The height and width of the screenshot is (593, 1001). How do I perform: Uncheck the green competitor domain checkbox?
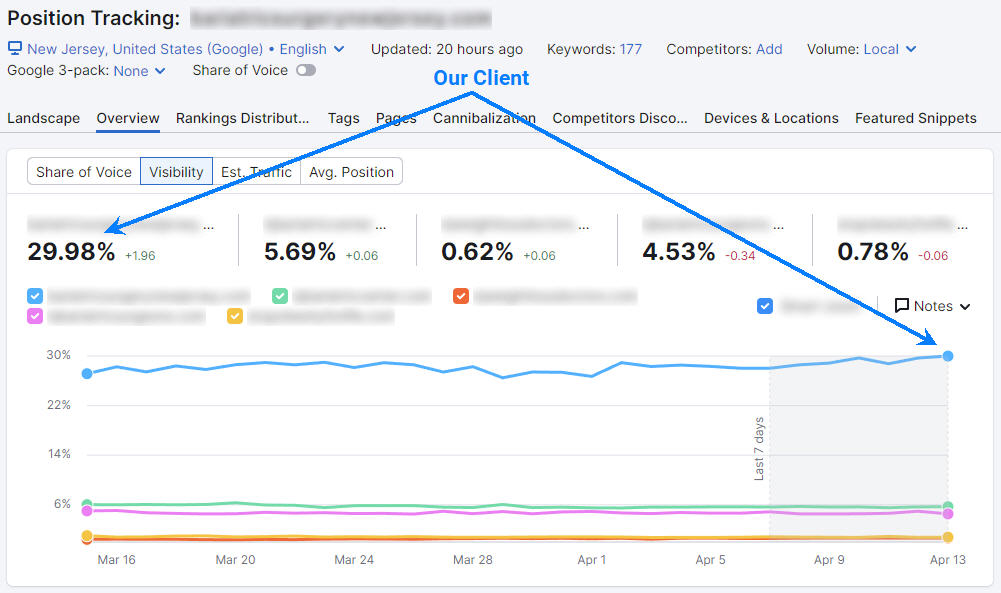point(280,296)
